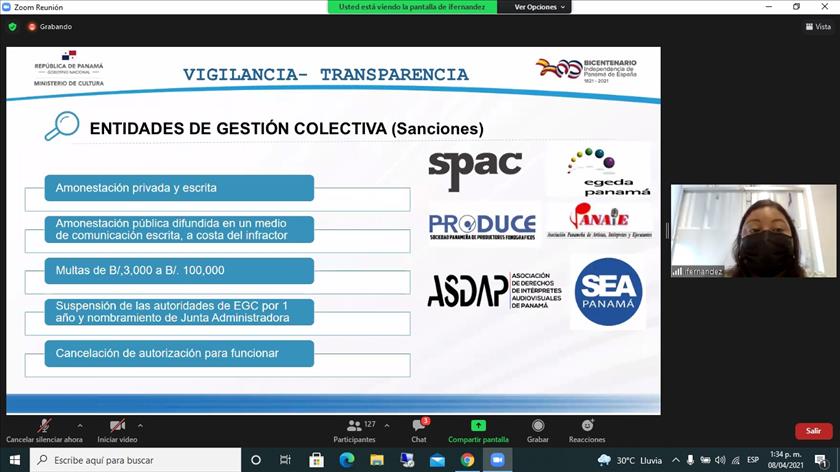The height and width of the screenshot is (472, 840).
Task: Open Google Chrome from taskbar
Action: pos(467,460)
